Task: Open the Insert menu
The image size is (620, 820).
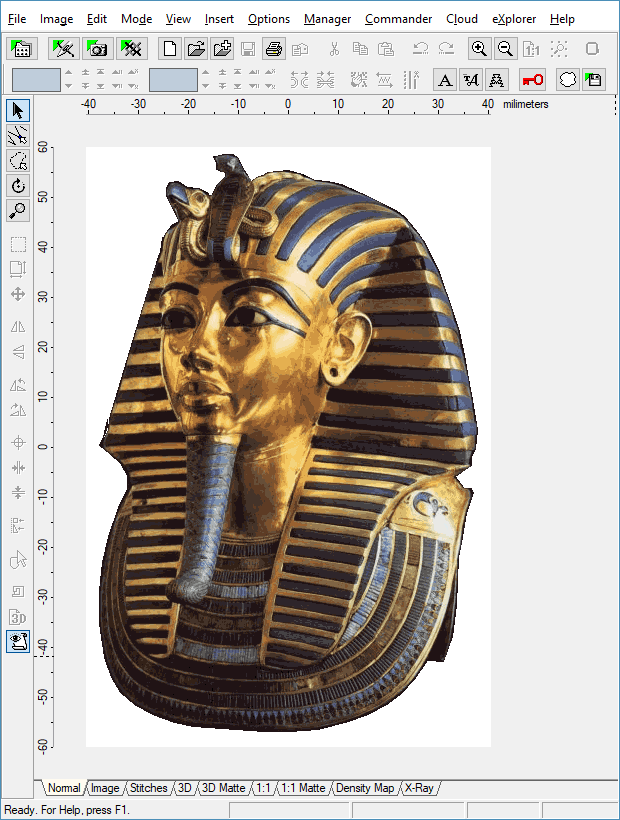Action: (x=219, y=19)
